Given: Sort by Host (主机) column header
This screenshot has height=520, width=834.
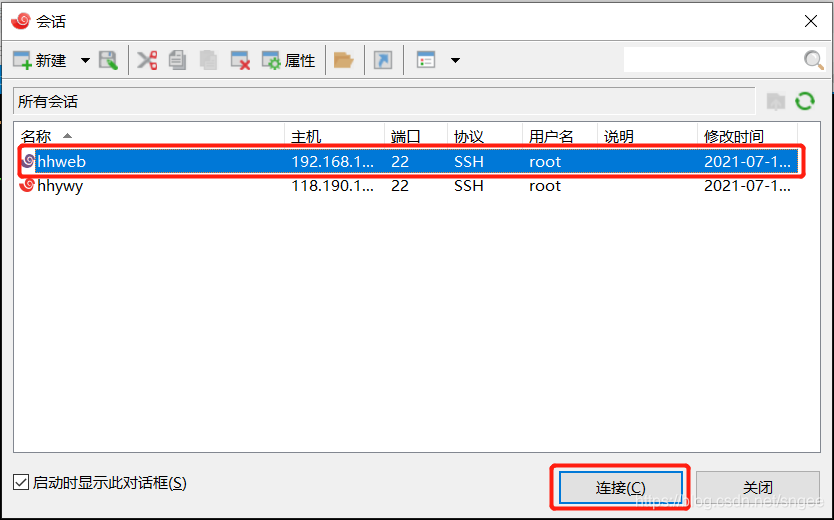Looking at the screenshot, I should (x=335, y=136).
